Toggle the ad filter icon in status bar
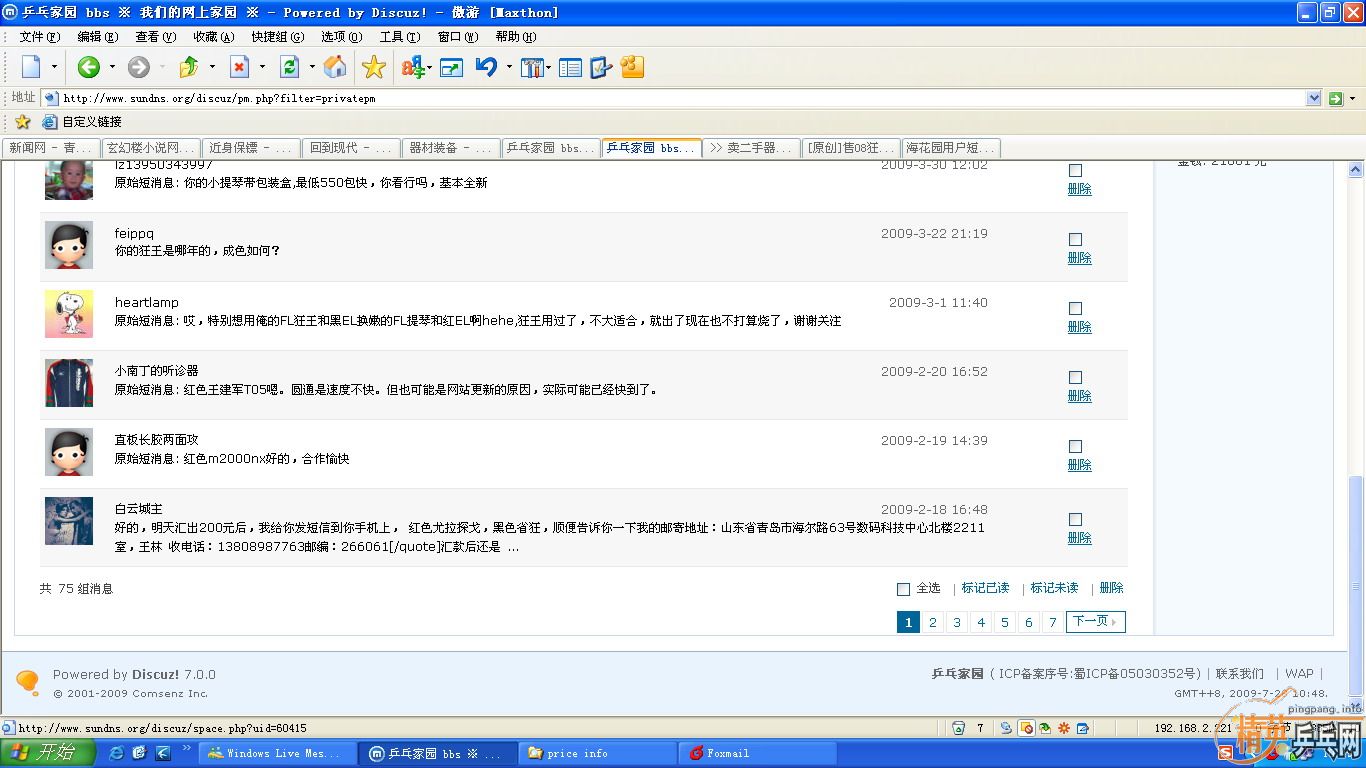The width and height of the screenshot is (1366, 768). tap(1026, 728)
